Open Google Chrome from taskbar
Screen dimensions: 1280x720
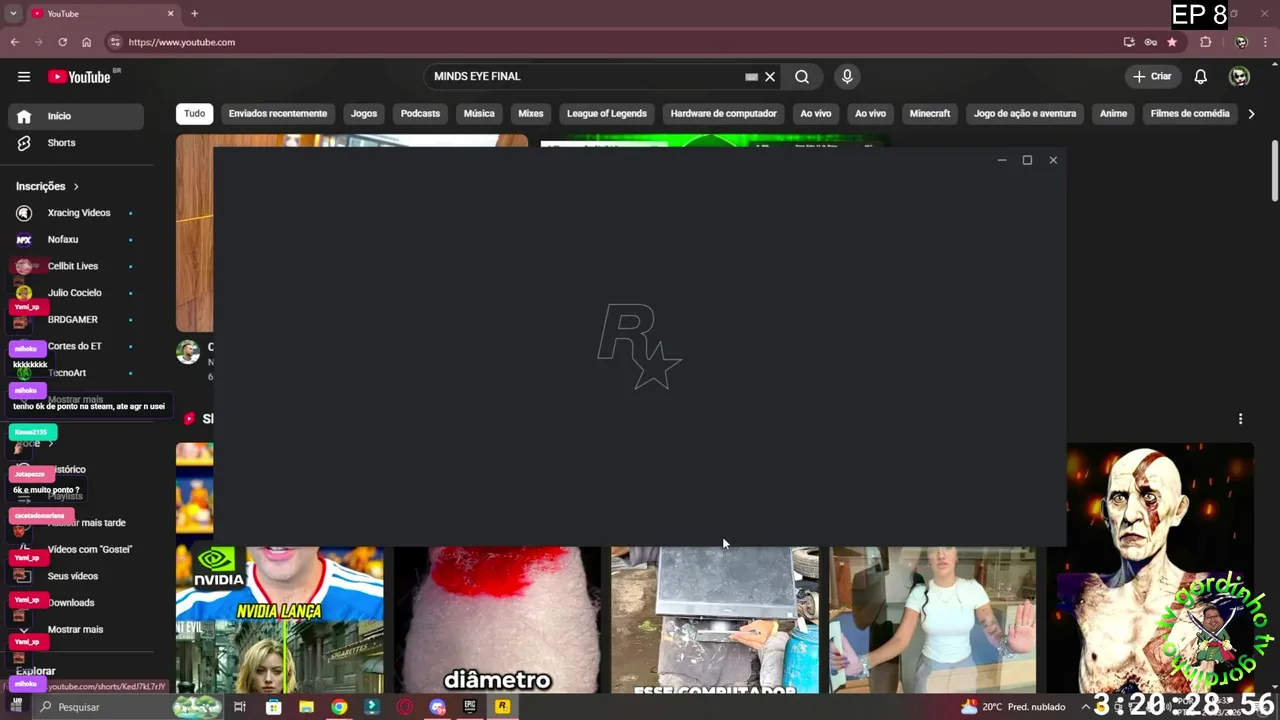click(339, 707)
